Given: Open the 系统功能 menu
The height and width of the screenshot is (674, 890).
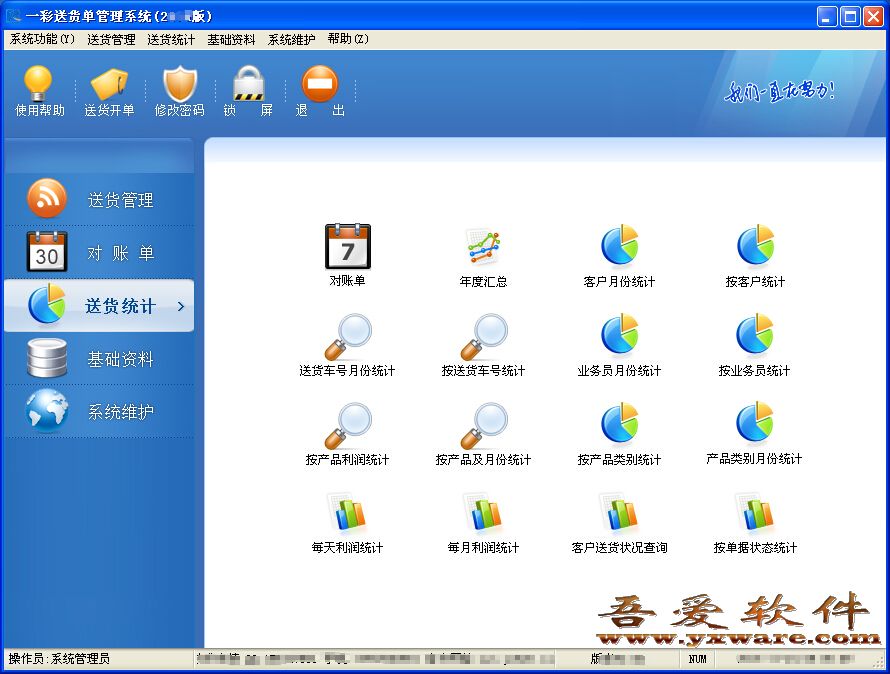Looking at the screenshot, I should (x=42, y=40).
